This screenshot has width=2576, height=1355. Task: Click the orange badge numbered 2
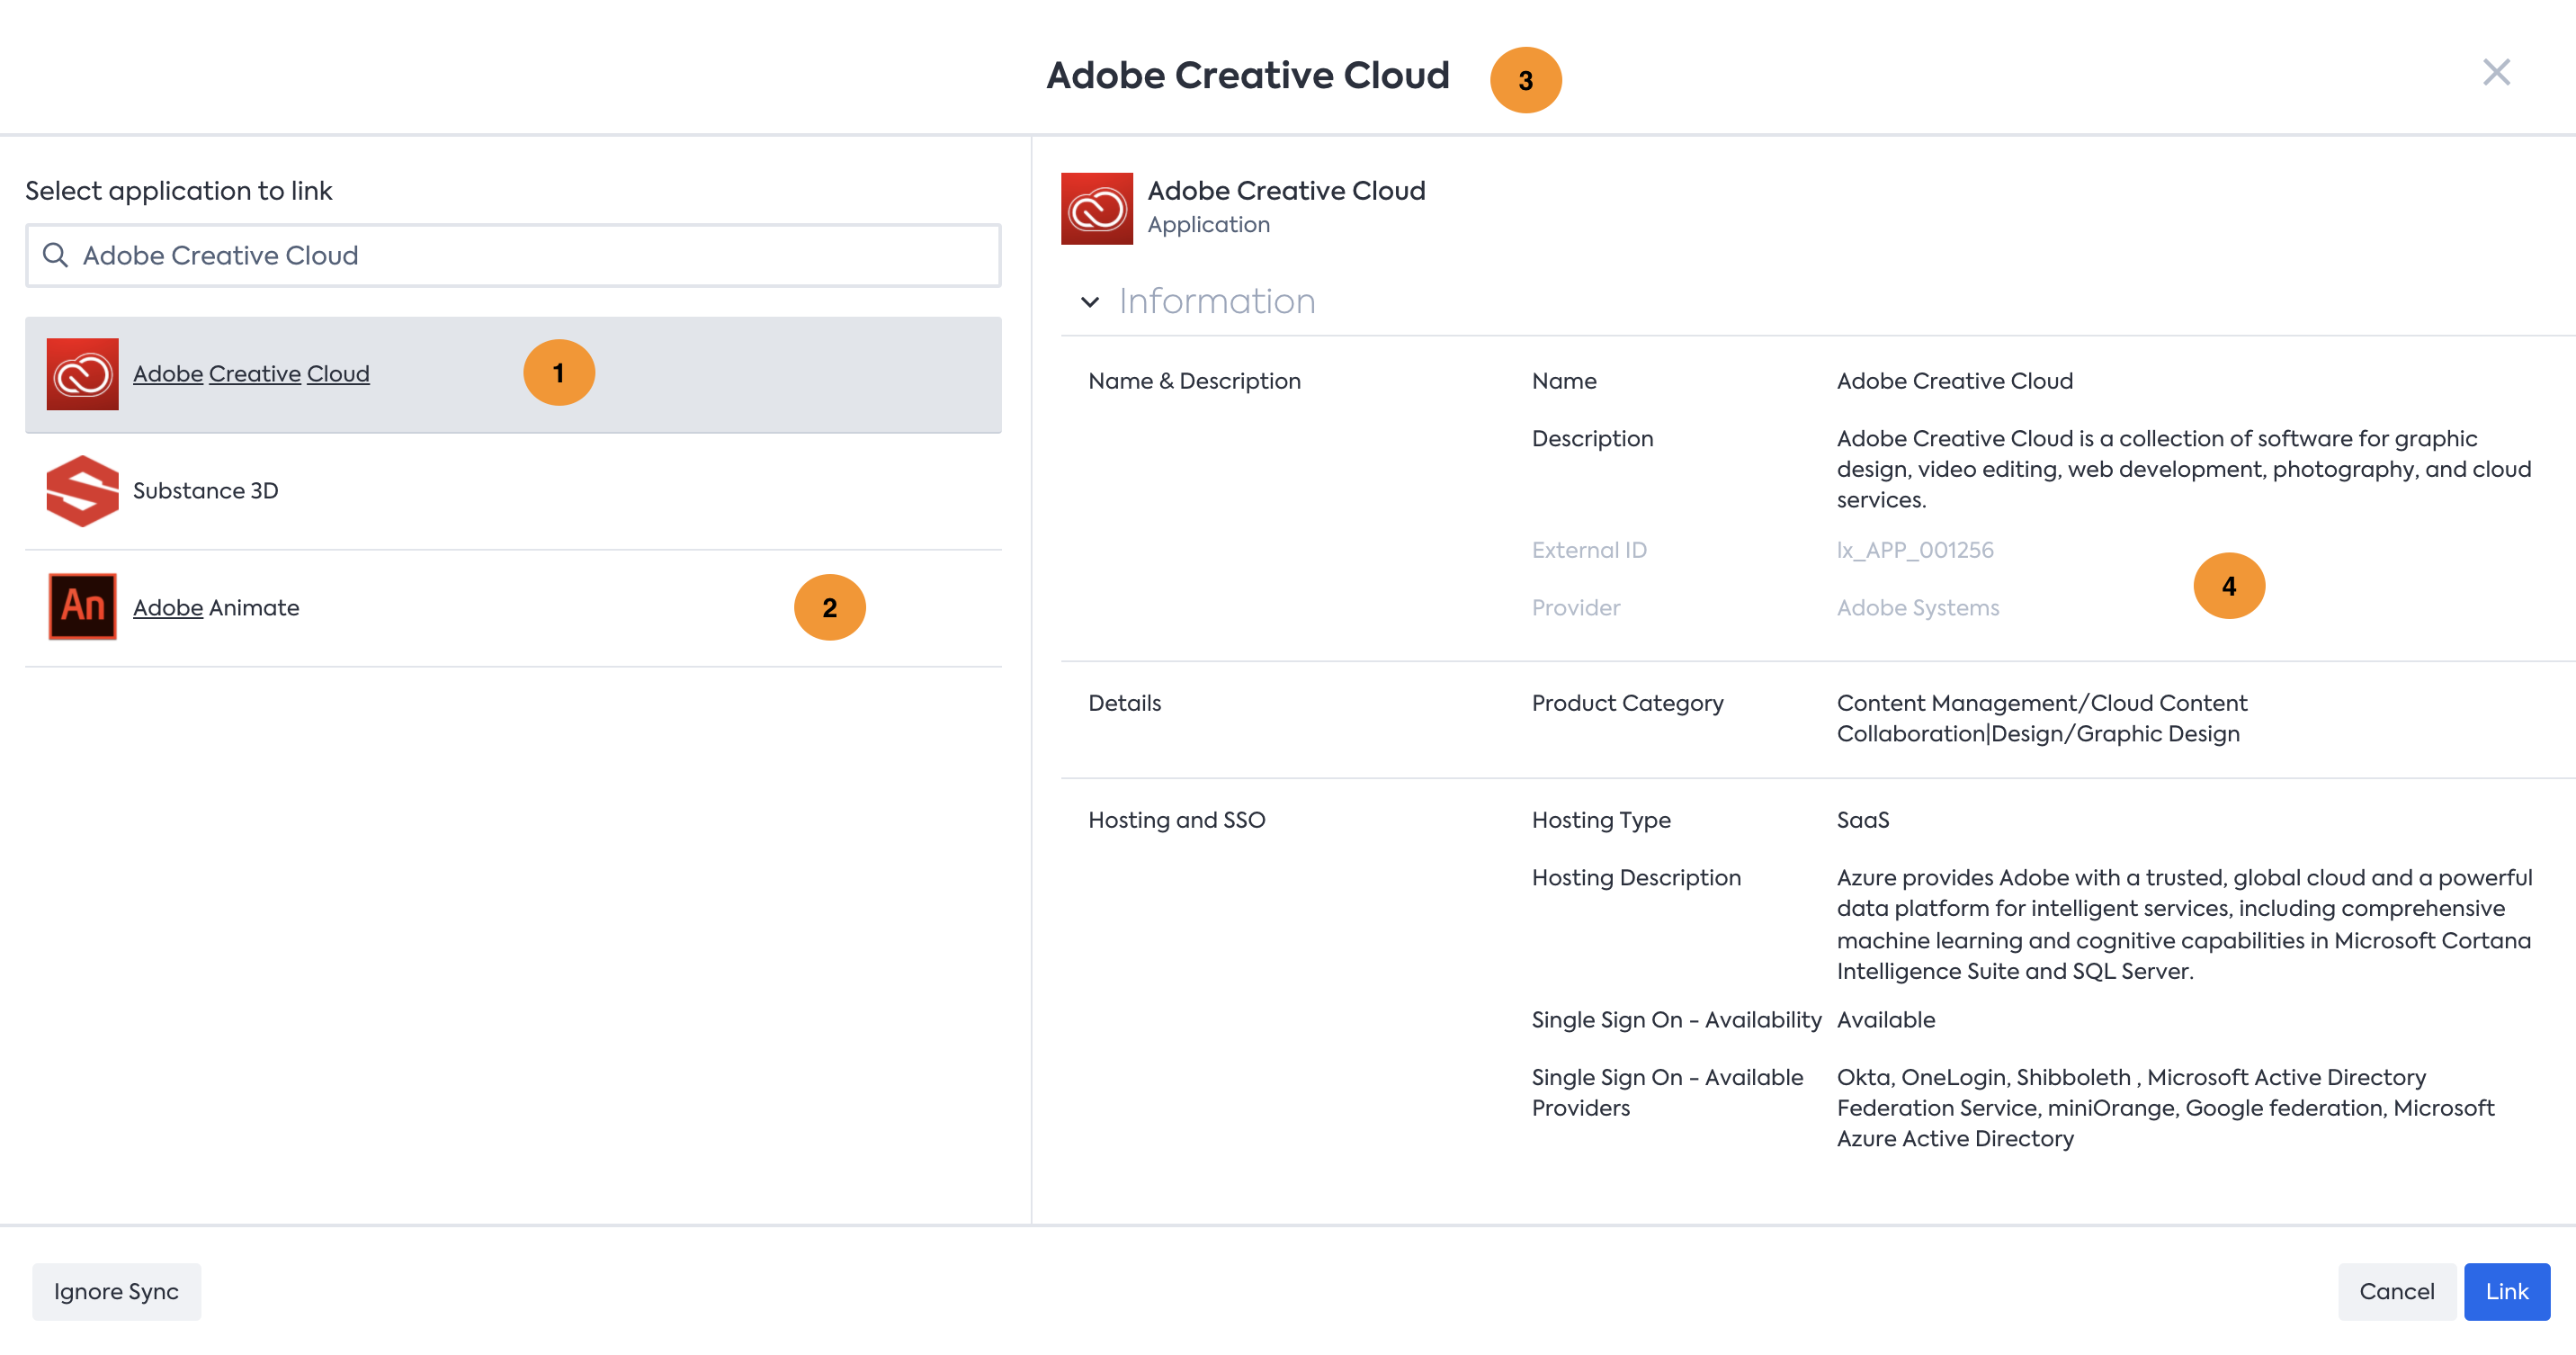[829, 607]
